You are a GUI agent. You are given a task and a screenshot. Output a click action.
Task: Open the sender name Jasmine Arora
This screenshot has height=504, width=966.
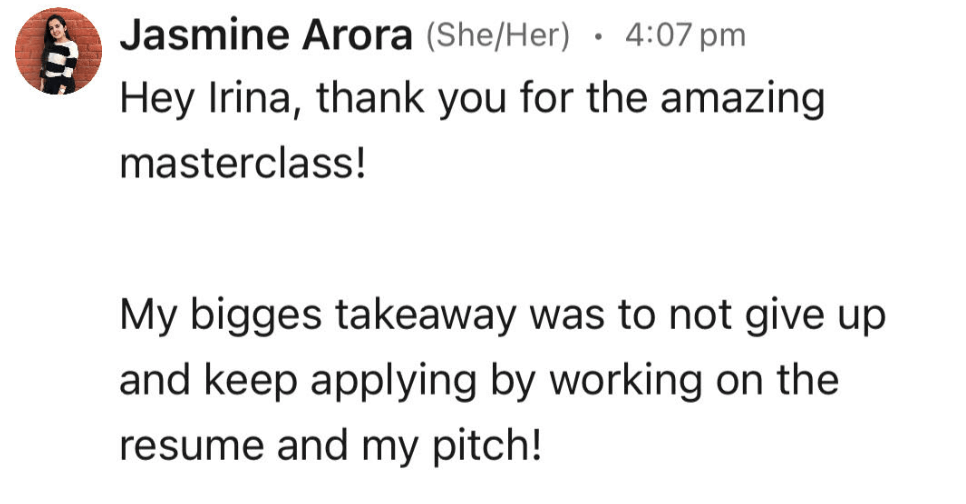click(266, 36)
